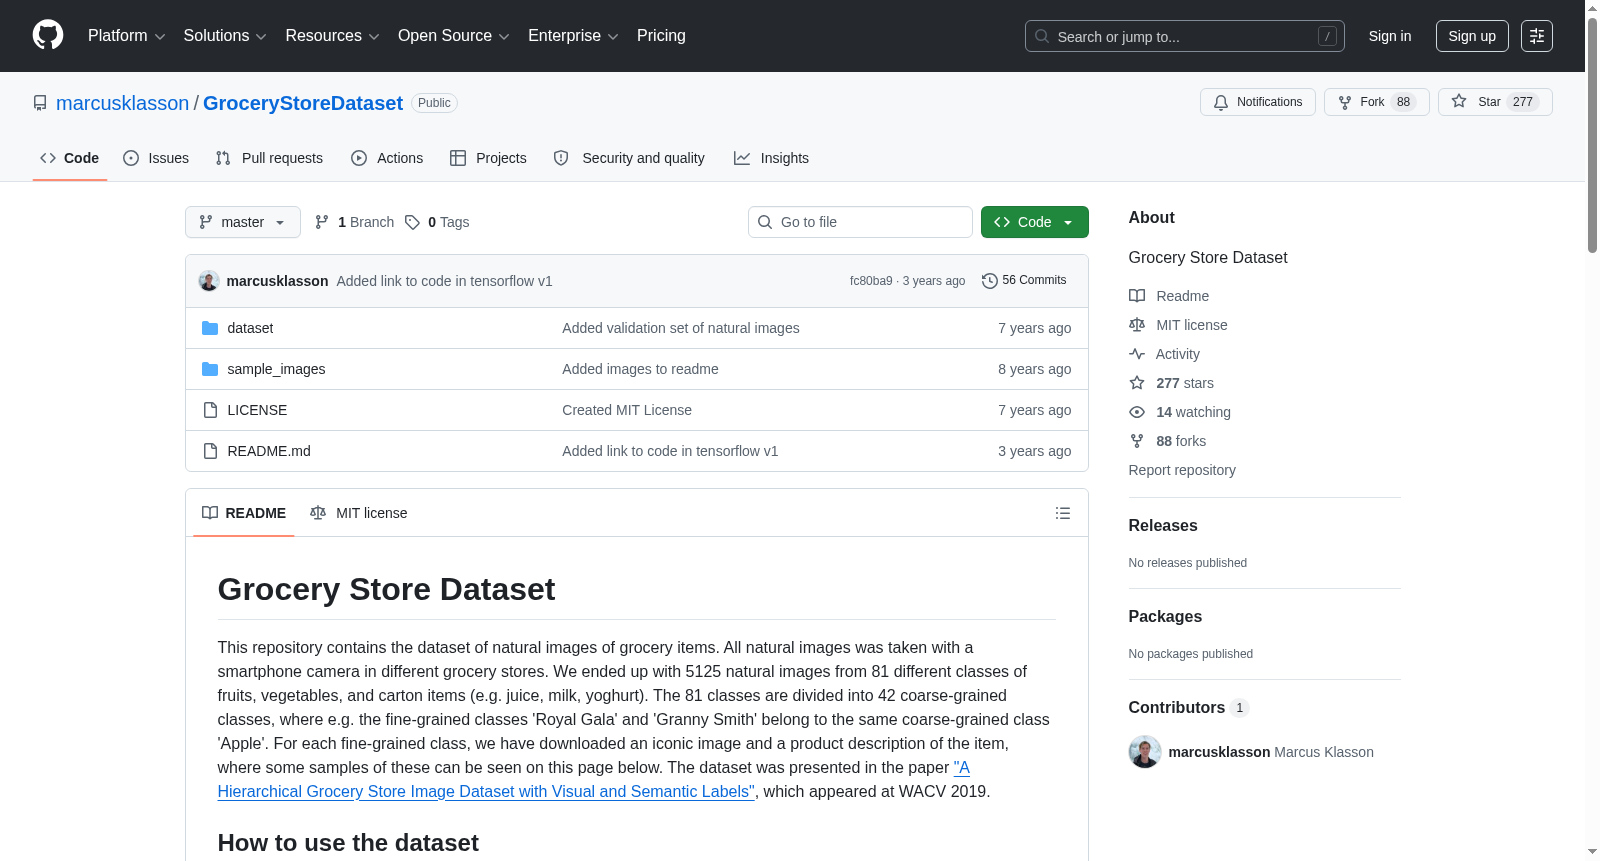Open the Projects tab
Screen dimensions: 1600x861
click(x=488, y=158)
